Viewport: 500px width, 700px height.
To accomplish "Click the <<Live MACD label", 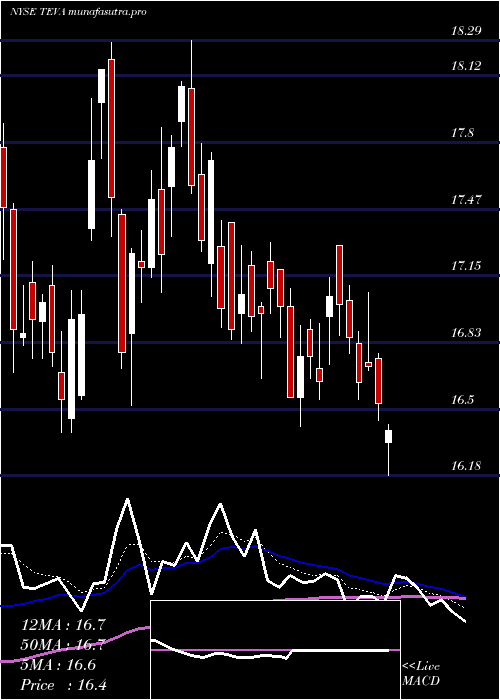I will tap(421, 674).
